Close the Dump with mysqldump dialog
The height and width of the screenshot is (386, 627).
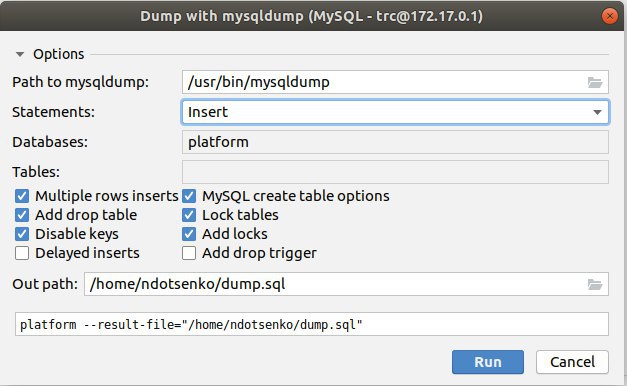(x=609, y=16)
